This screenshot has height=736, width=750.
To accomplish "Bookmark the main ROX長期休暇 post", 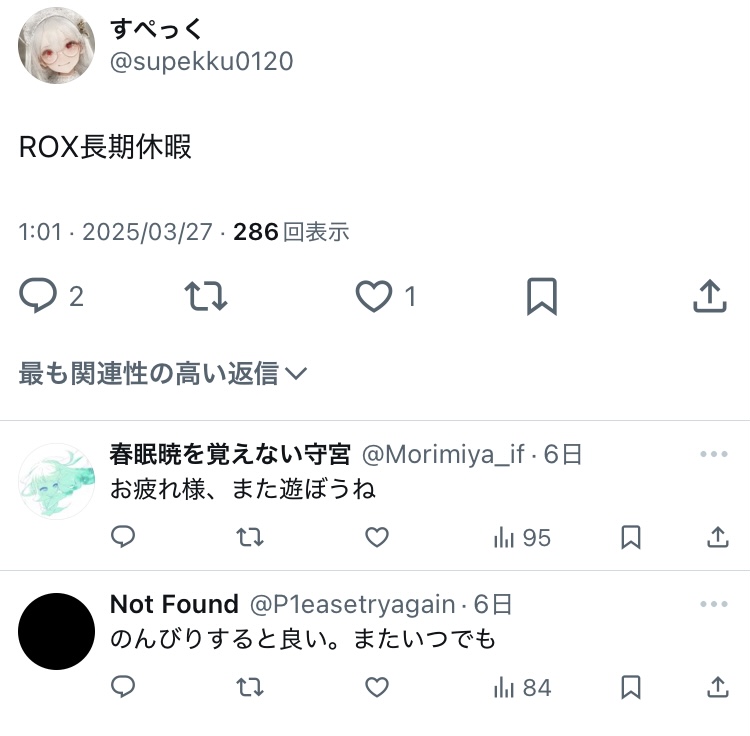I will pos(541,296).
